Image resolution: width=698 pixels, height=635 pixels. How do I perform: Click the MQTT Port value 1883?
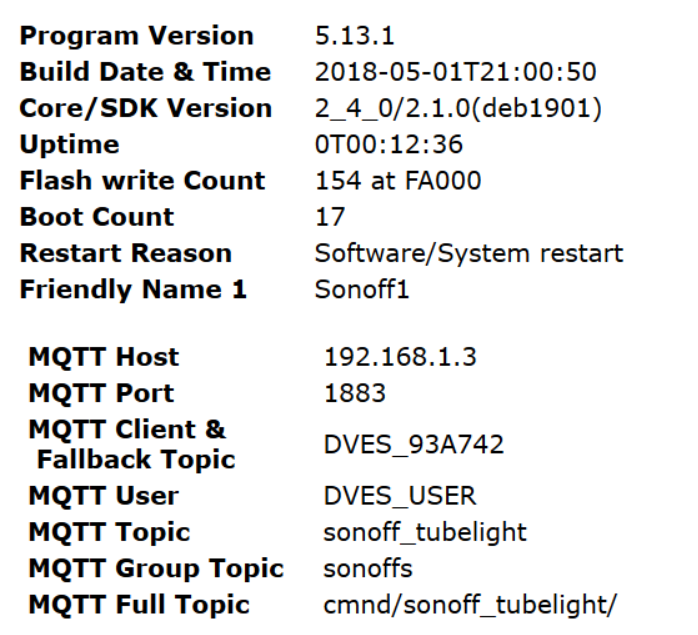354,393
